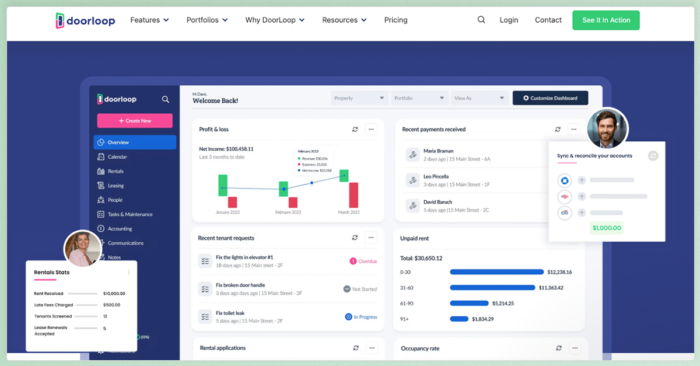The image size is (700, 366).
Task: Click the Late Fees Charged row
Action: click(x=77, y=305)
